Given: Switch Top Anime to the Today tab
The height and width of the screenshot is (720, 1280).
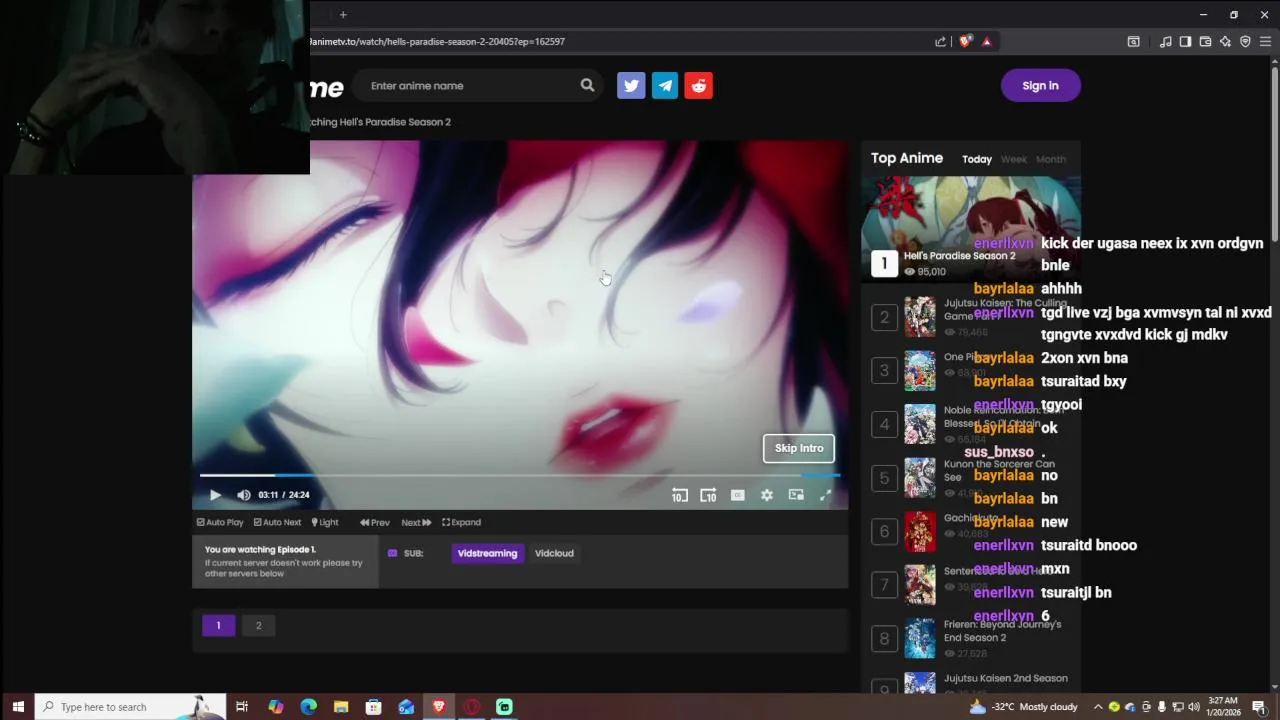Looking at the screenshot, I should click(977, 159).
